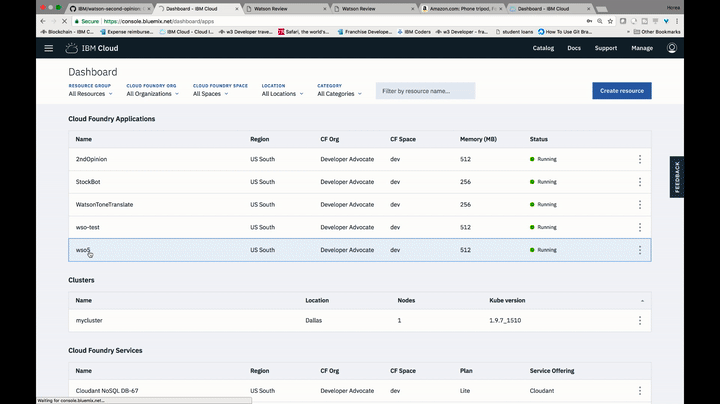
Task: Click the Dallas location cell
Action: click(x=314, y=320)
